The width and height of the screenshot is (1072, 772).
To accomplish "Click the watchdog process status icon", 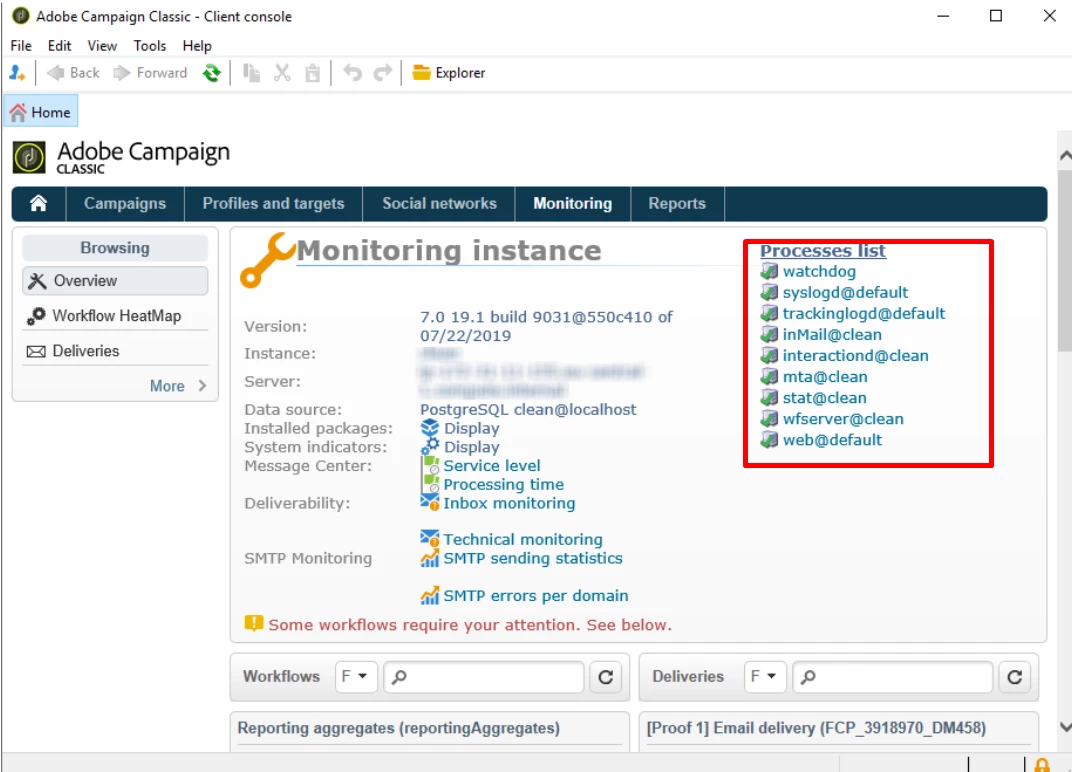I will point(769,271).
